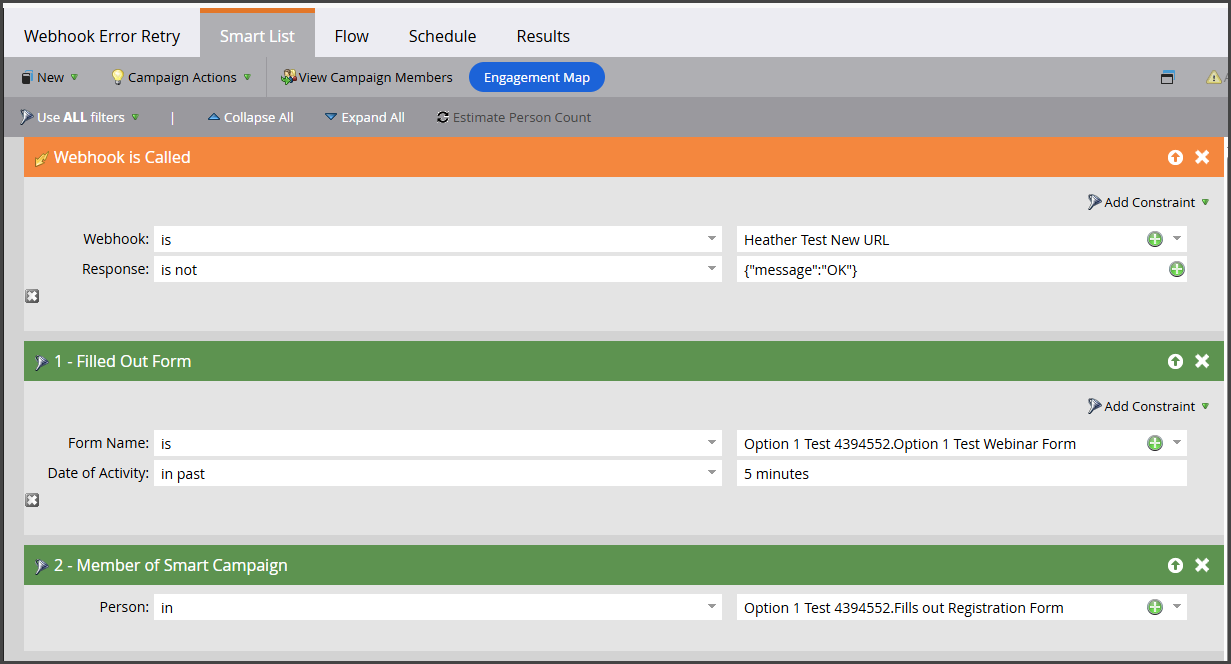Add Constraint to Filled Out Form
The height and width of the screenshot is (664, 1231).
pos(1149,406)
